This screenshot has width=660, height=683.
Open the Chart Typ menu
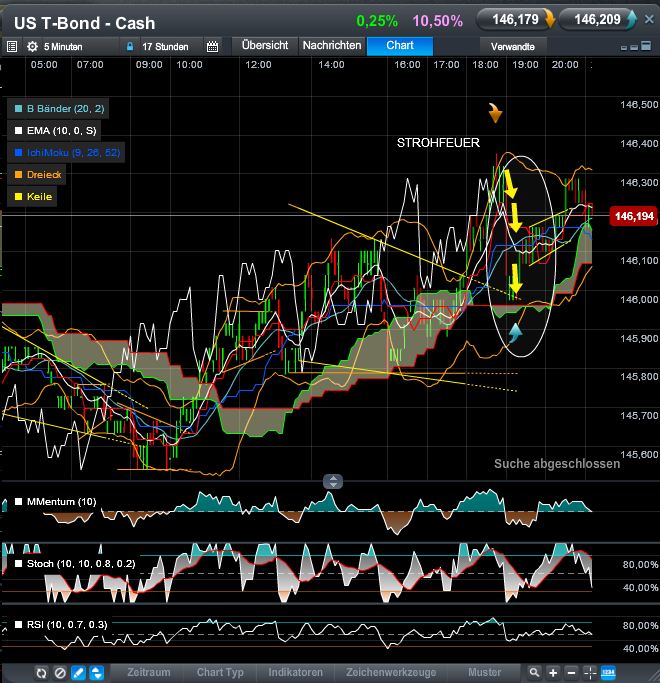click(x=220, y=673)
